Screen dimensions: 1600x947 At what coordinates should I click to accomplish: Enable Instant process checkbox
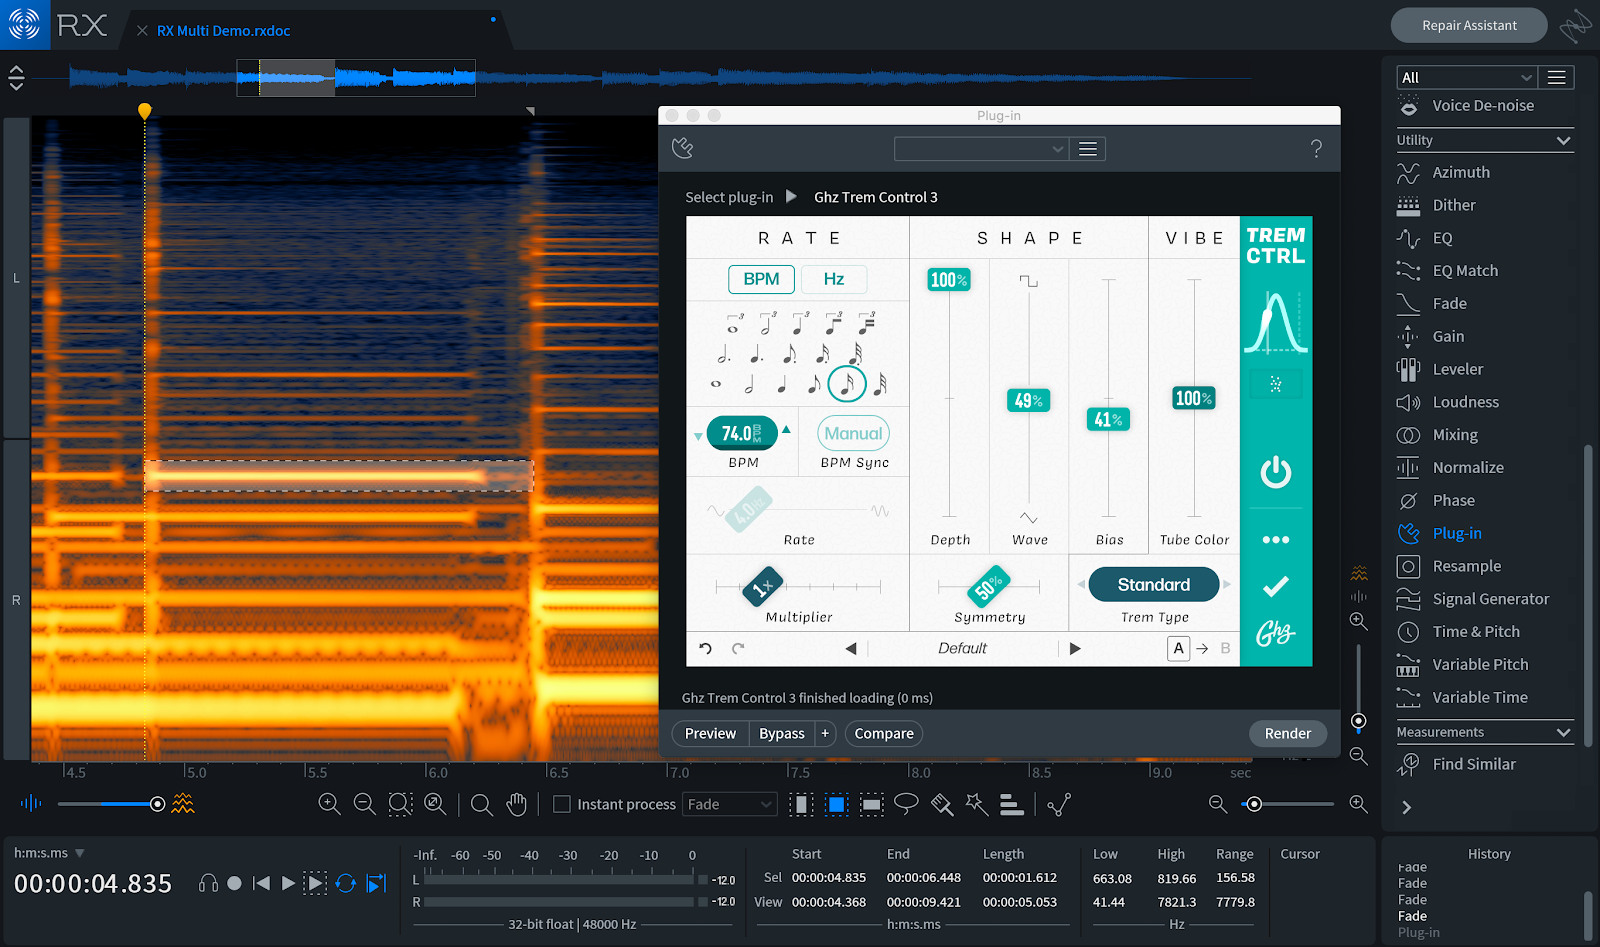click(x=562, y=804)
